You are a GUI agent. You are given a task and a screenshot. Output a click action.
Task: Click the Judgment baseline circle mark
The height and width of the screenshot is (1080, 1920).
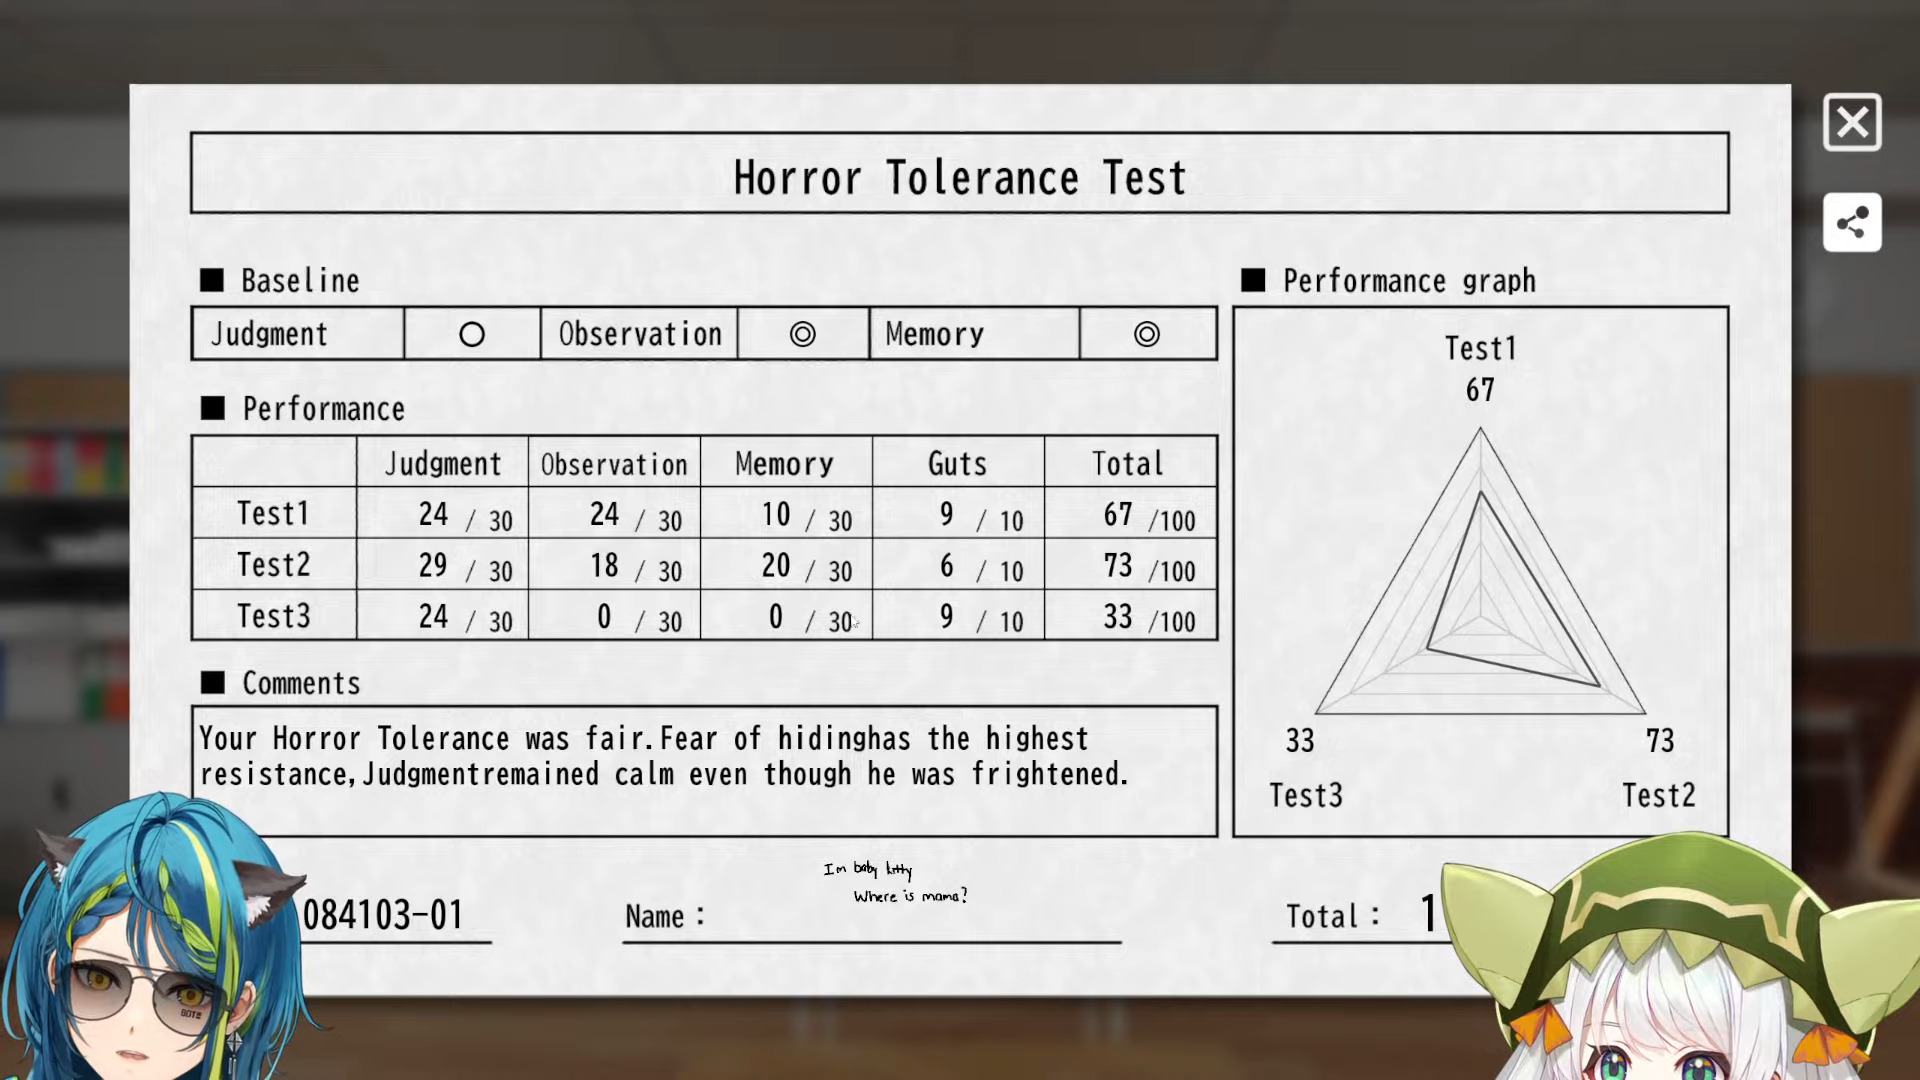tap(472, 334)
